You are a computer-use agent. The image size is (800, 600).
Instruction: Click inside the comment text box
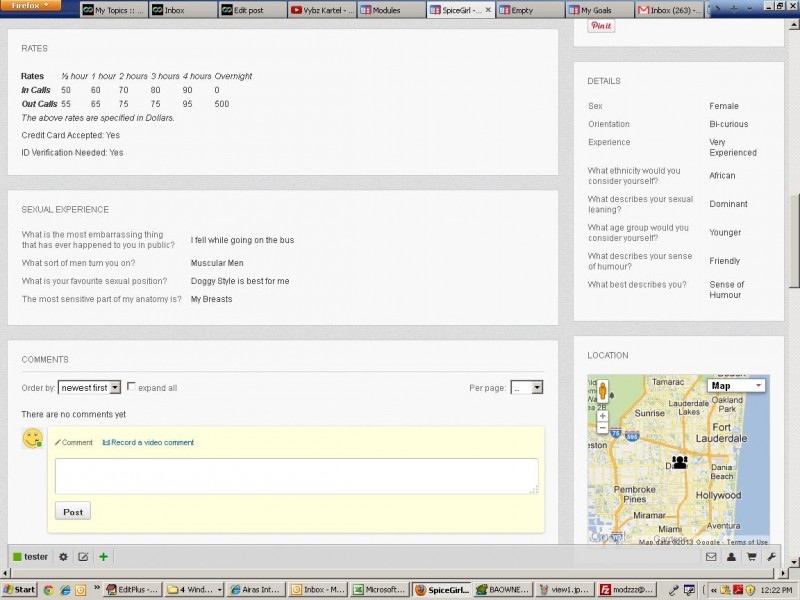[x=296, y=475]
